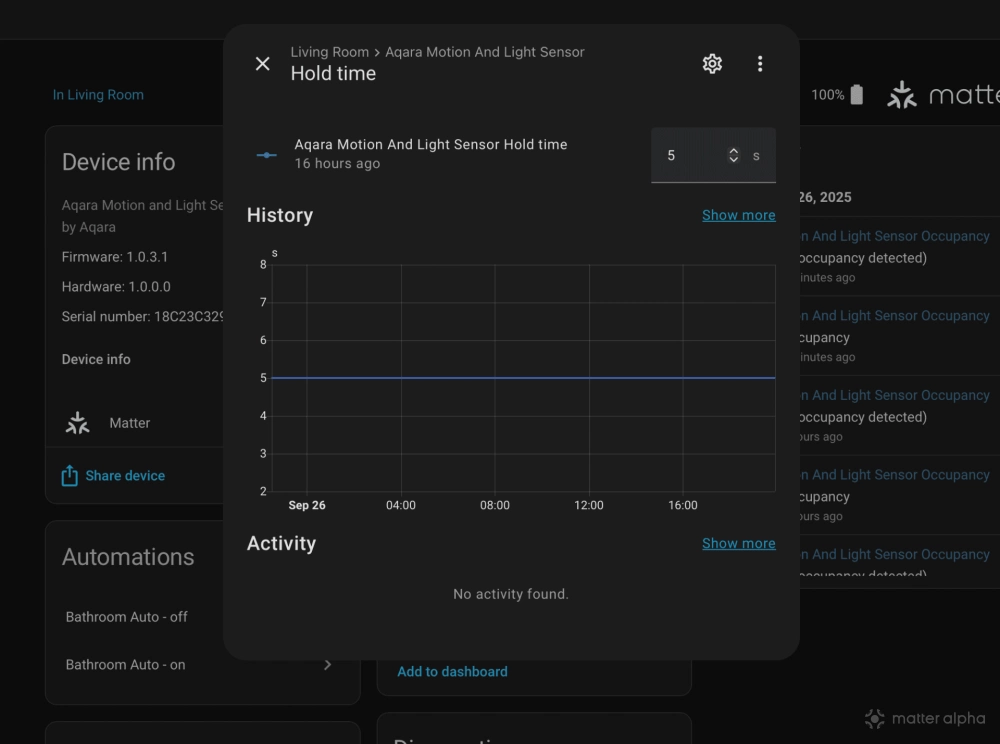Click the Matter logo in the top bar

pos(901,94)
